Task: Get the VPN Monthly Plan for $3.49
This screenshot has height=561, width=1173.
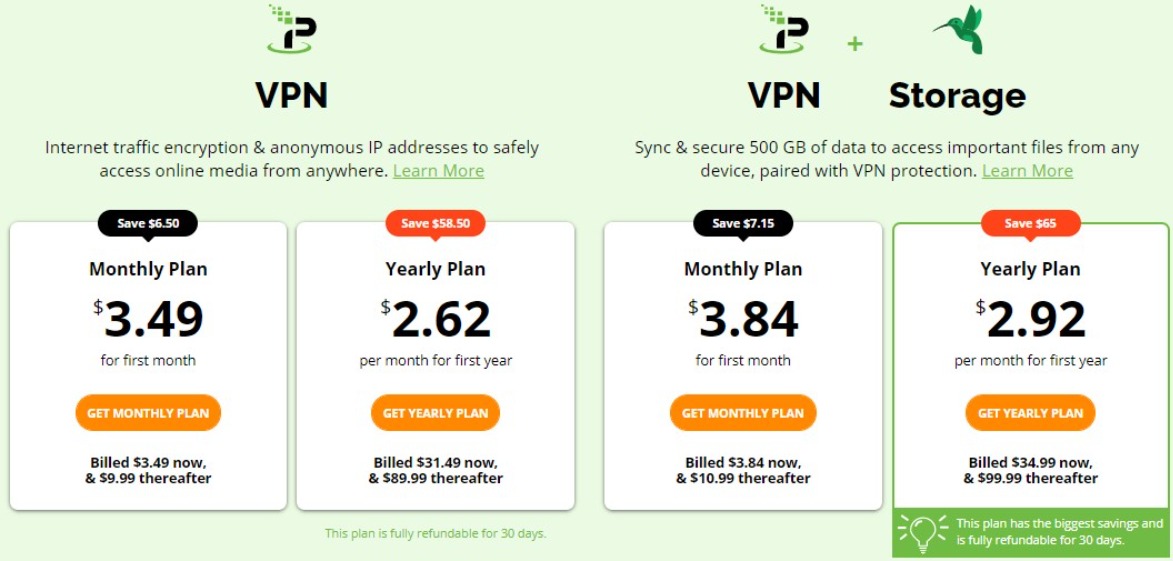Action: pyautogui.click(x=148, y=413)
